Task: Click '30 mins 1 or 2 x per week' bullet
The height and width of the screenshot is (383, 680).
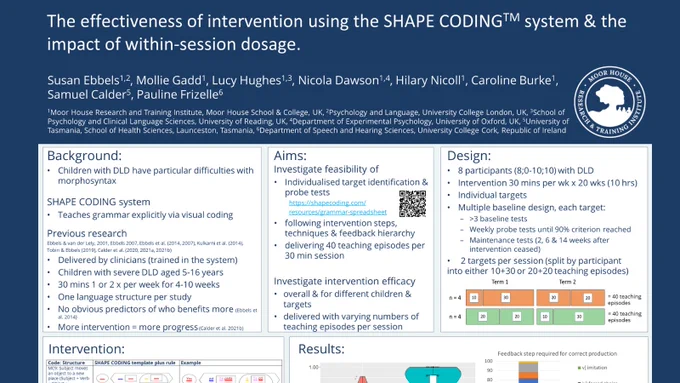Action: coord(139,285)
